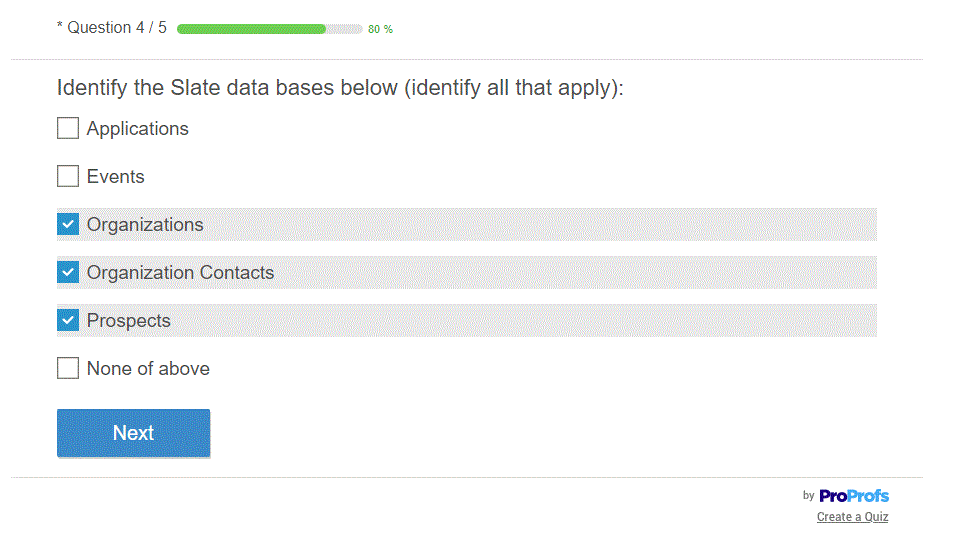Viewport: 970px width, 549px height.
Task: Open the Create a Quiz link
Action: [x=852, y=517]
